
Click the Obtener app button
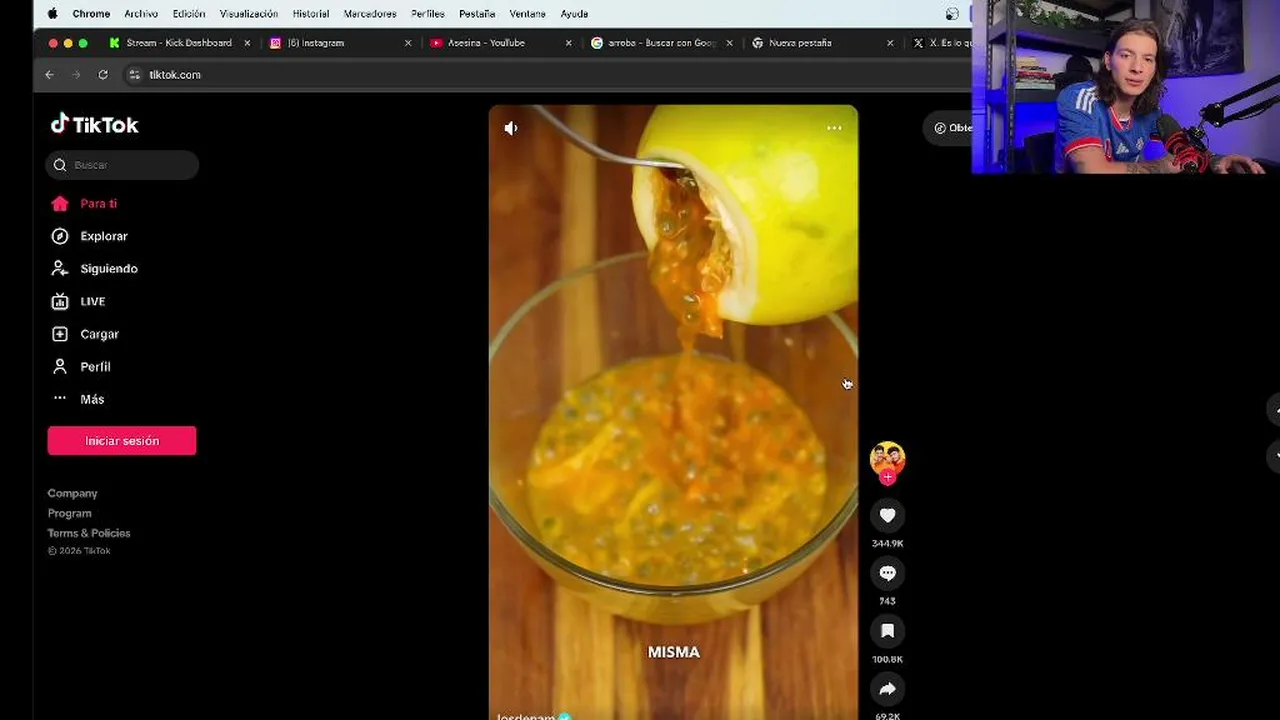point(948,128)
